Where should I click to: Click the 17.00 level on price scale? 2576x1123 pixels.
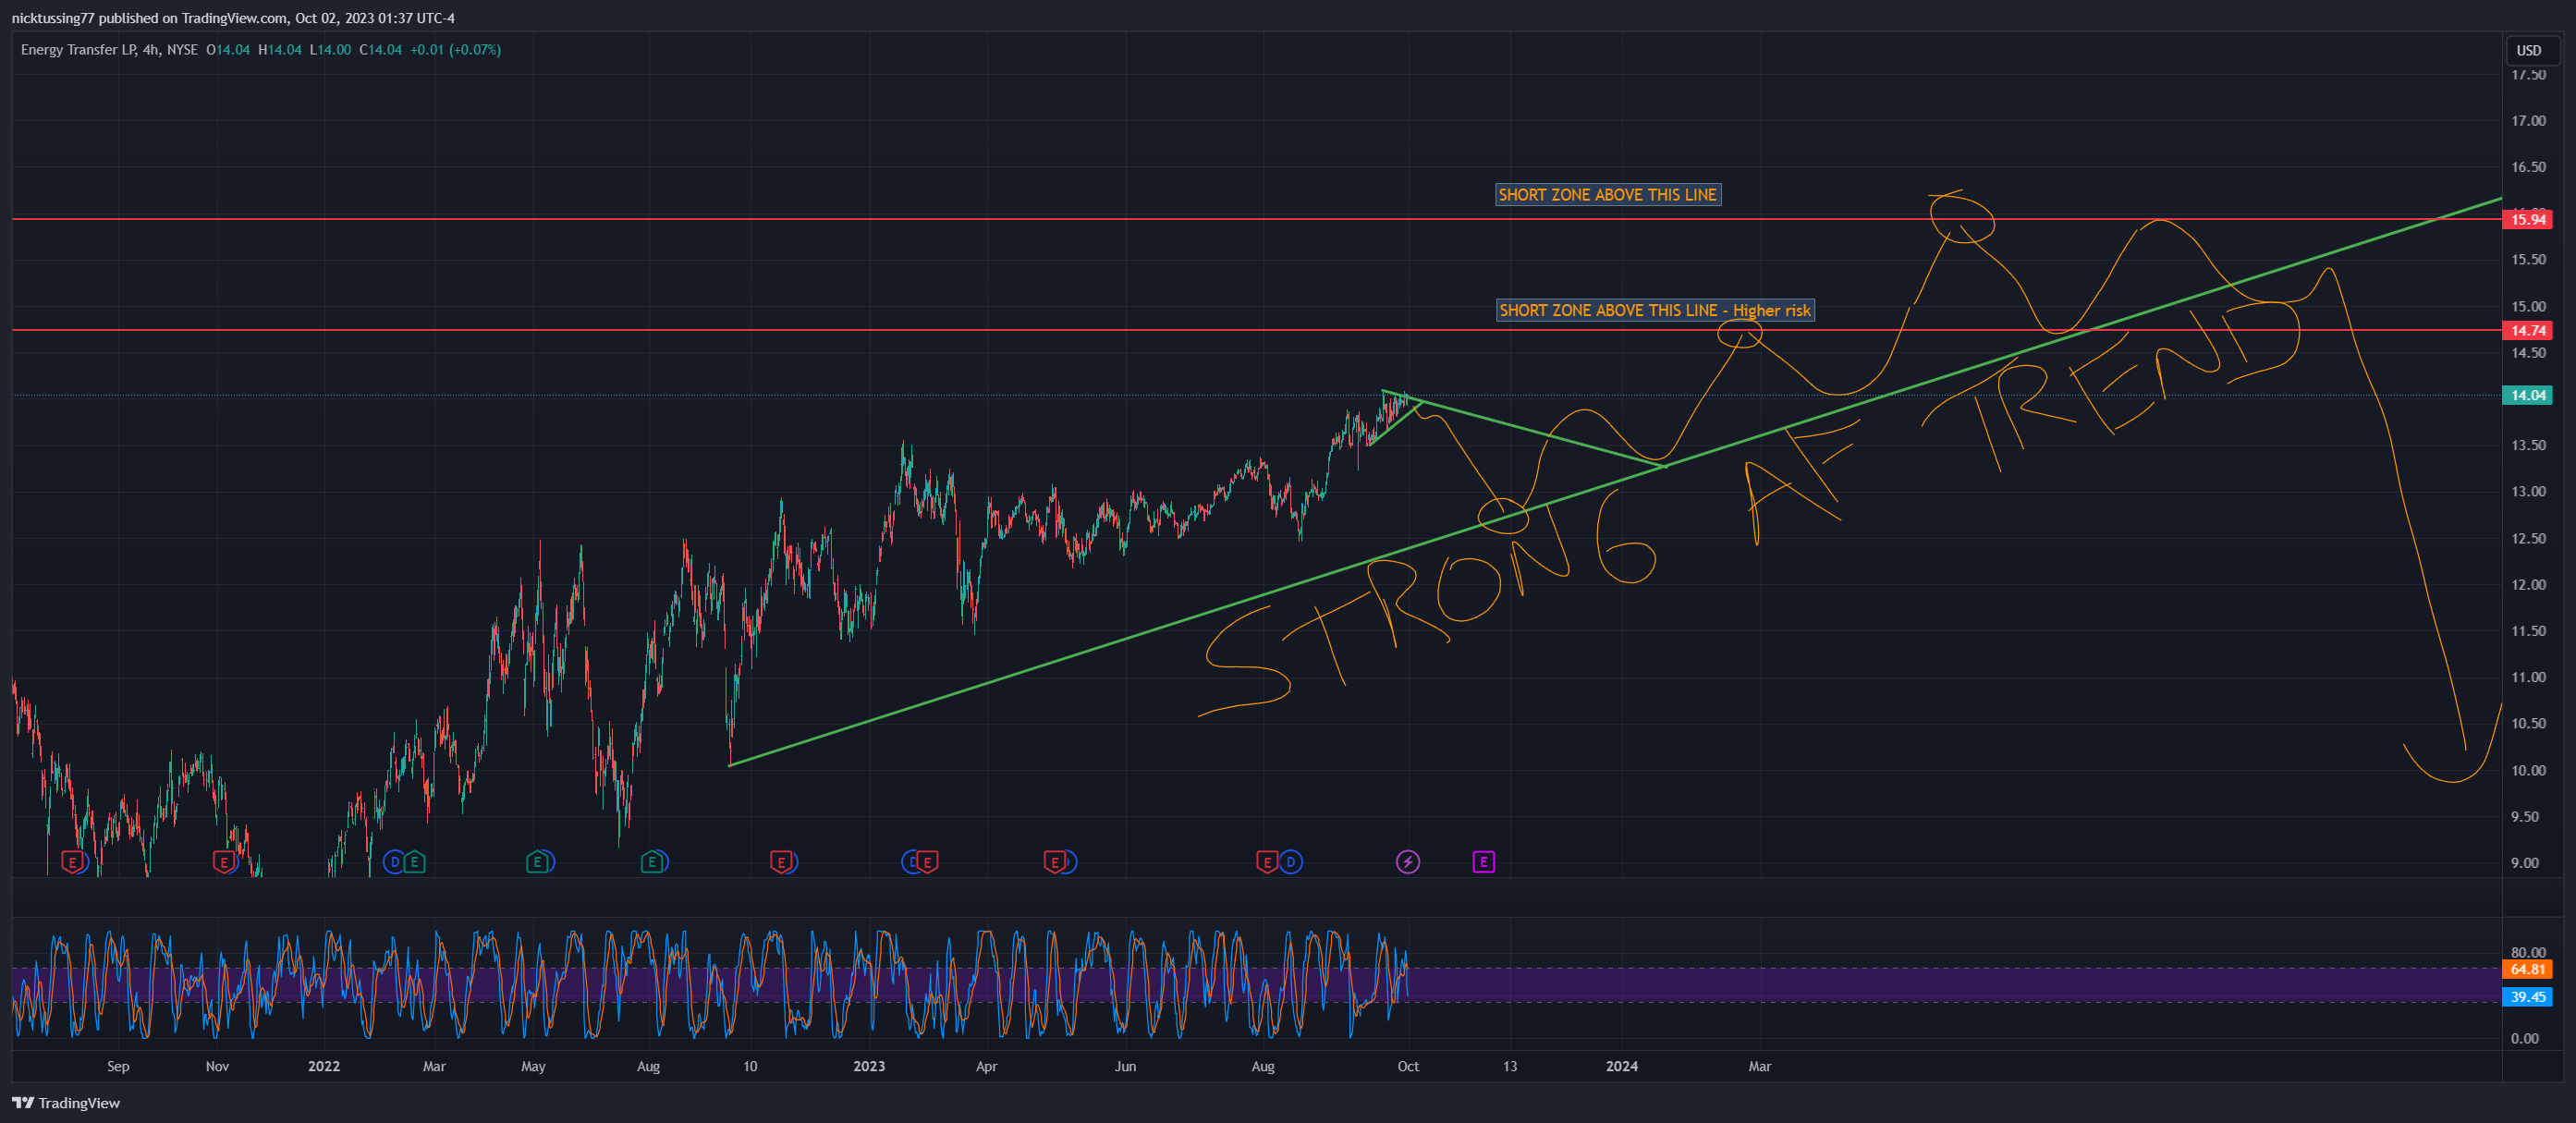click(2528, 121)
